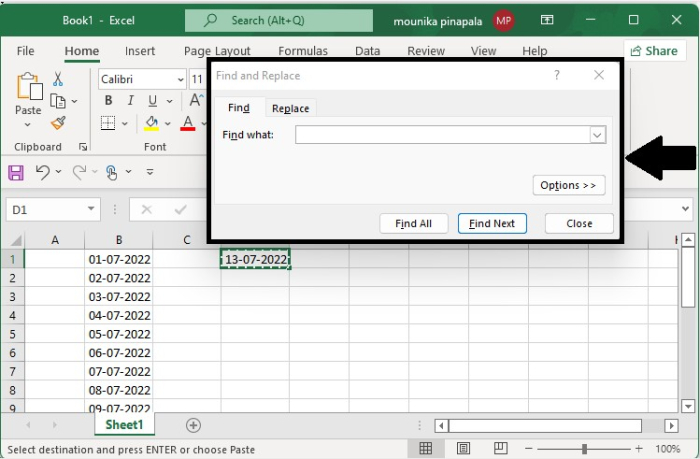
Task: Open Customize Quick Access Toolbar menu
Action: [x=150, y=171]
